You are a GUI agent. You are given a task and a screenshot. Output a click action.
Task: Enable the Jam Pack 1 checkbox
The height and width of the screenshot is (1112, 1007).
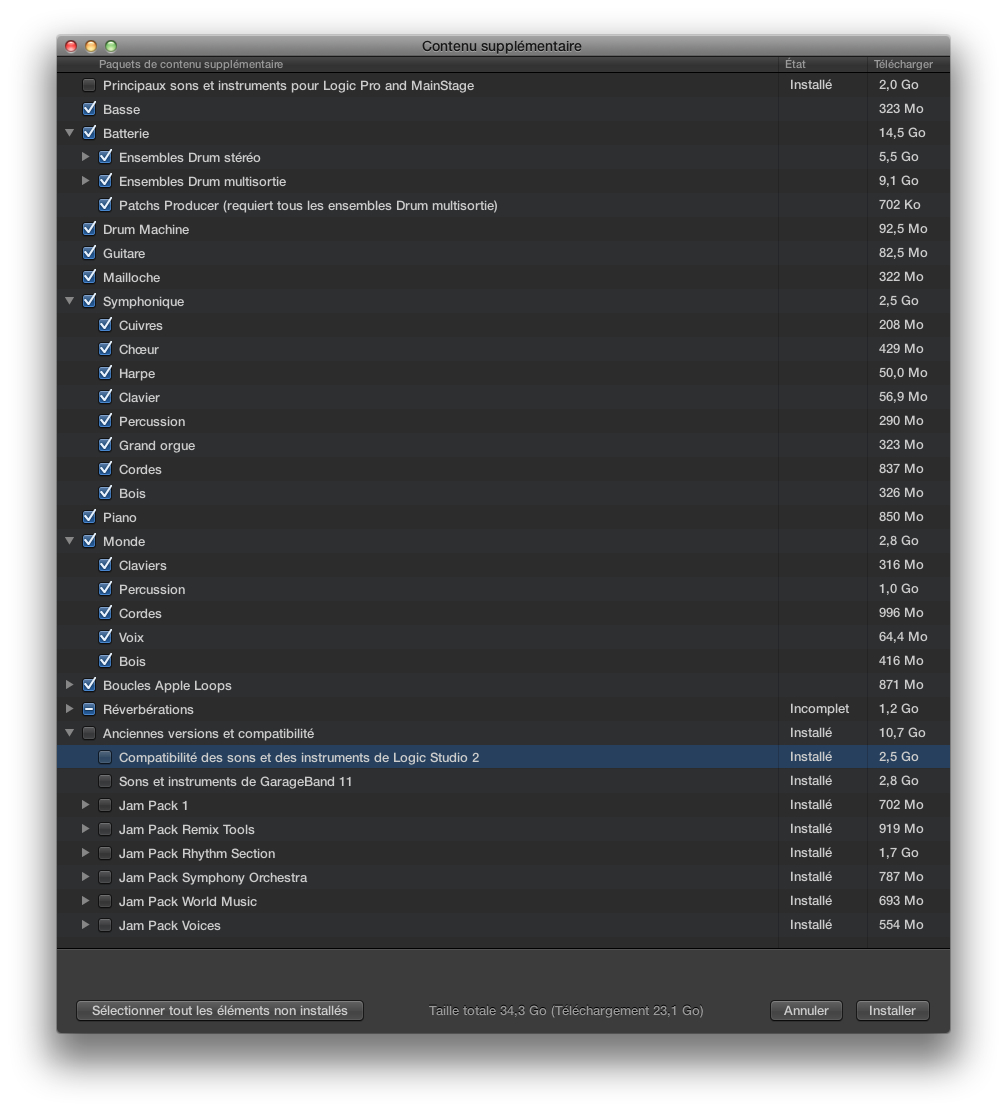tap(105, 805)
